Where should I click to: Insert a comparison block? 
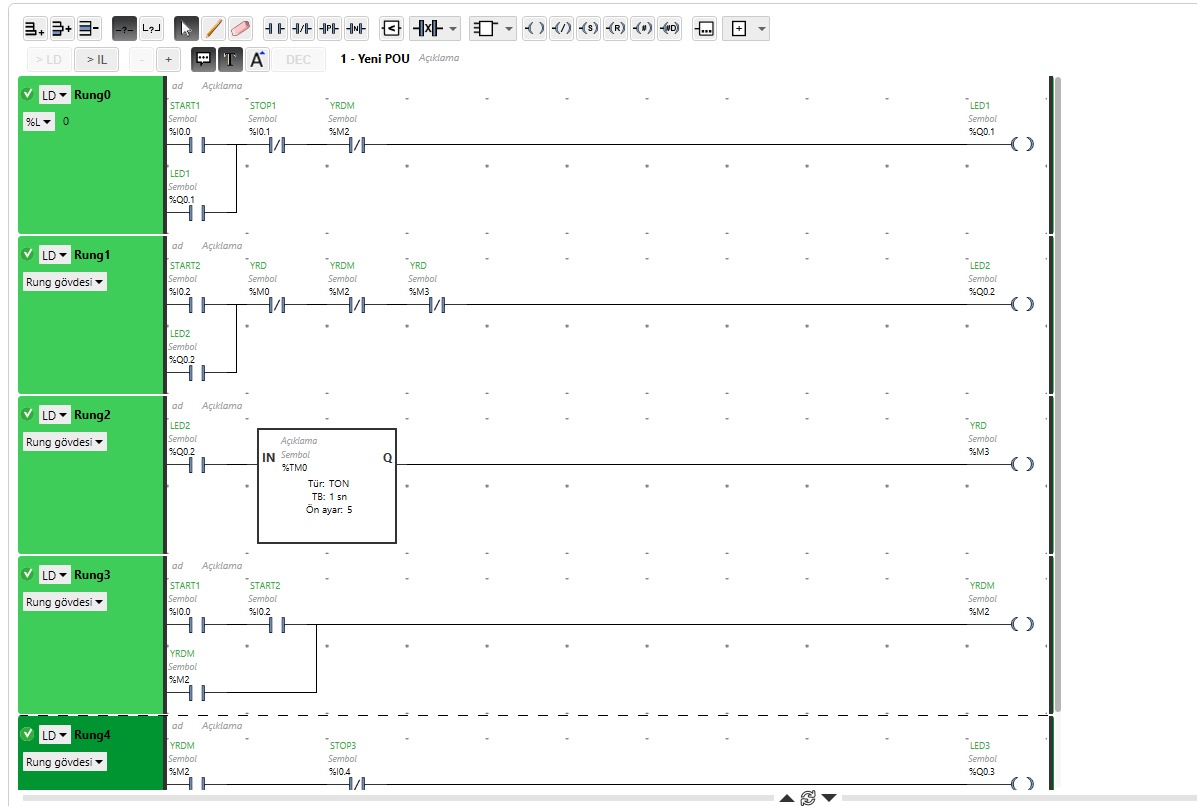click(391, 29)
